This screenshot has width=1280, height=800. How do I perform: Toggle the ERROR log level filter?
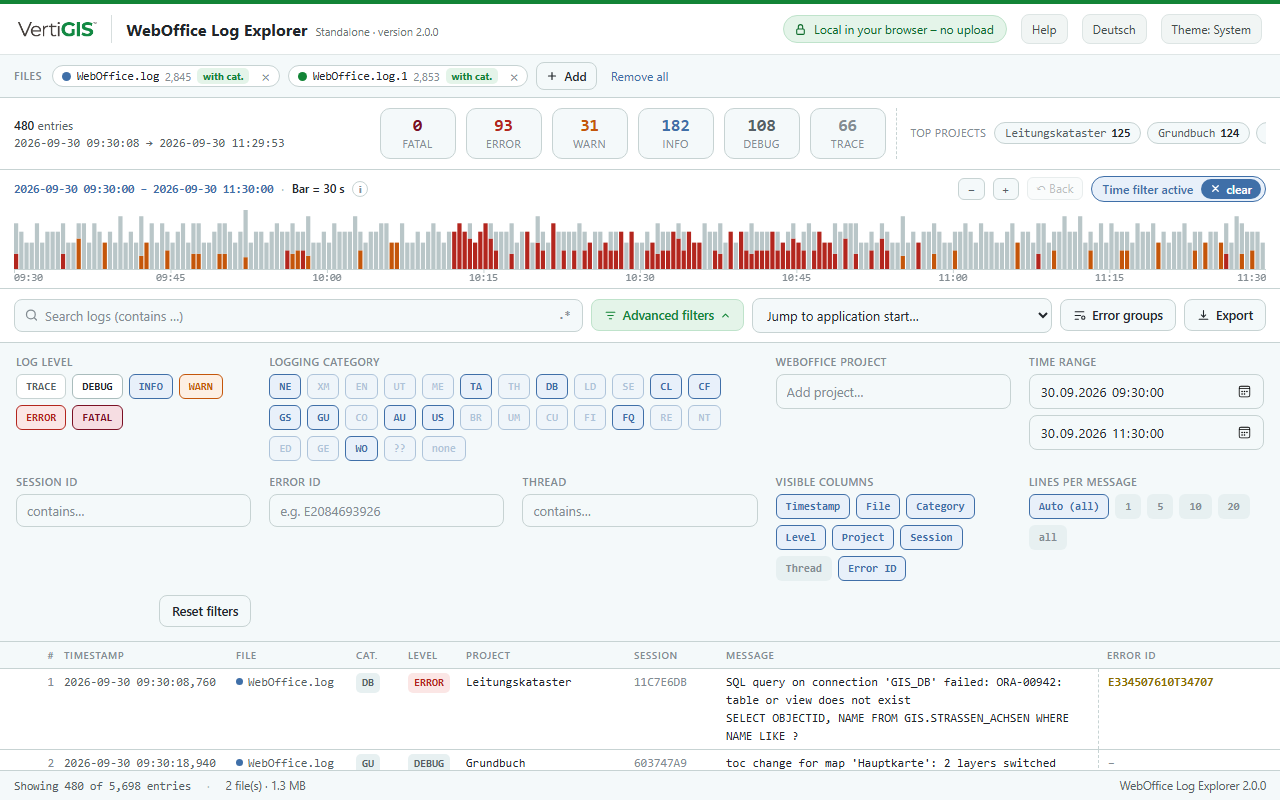41,417
